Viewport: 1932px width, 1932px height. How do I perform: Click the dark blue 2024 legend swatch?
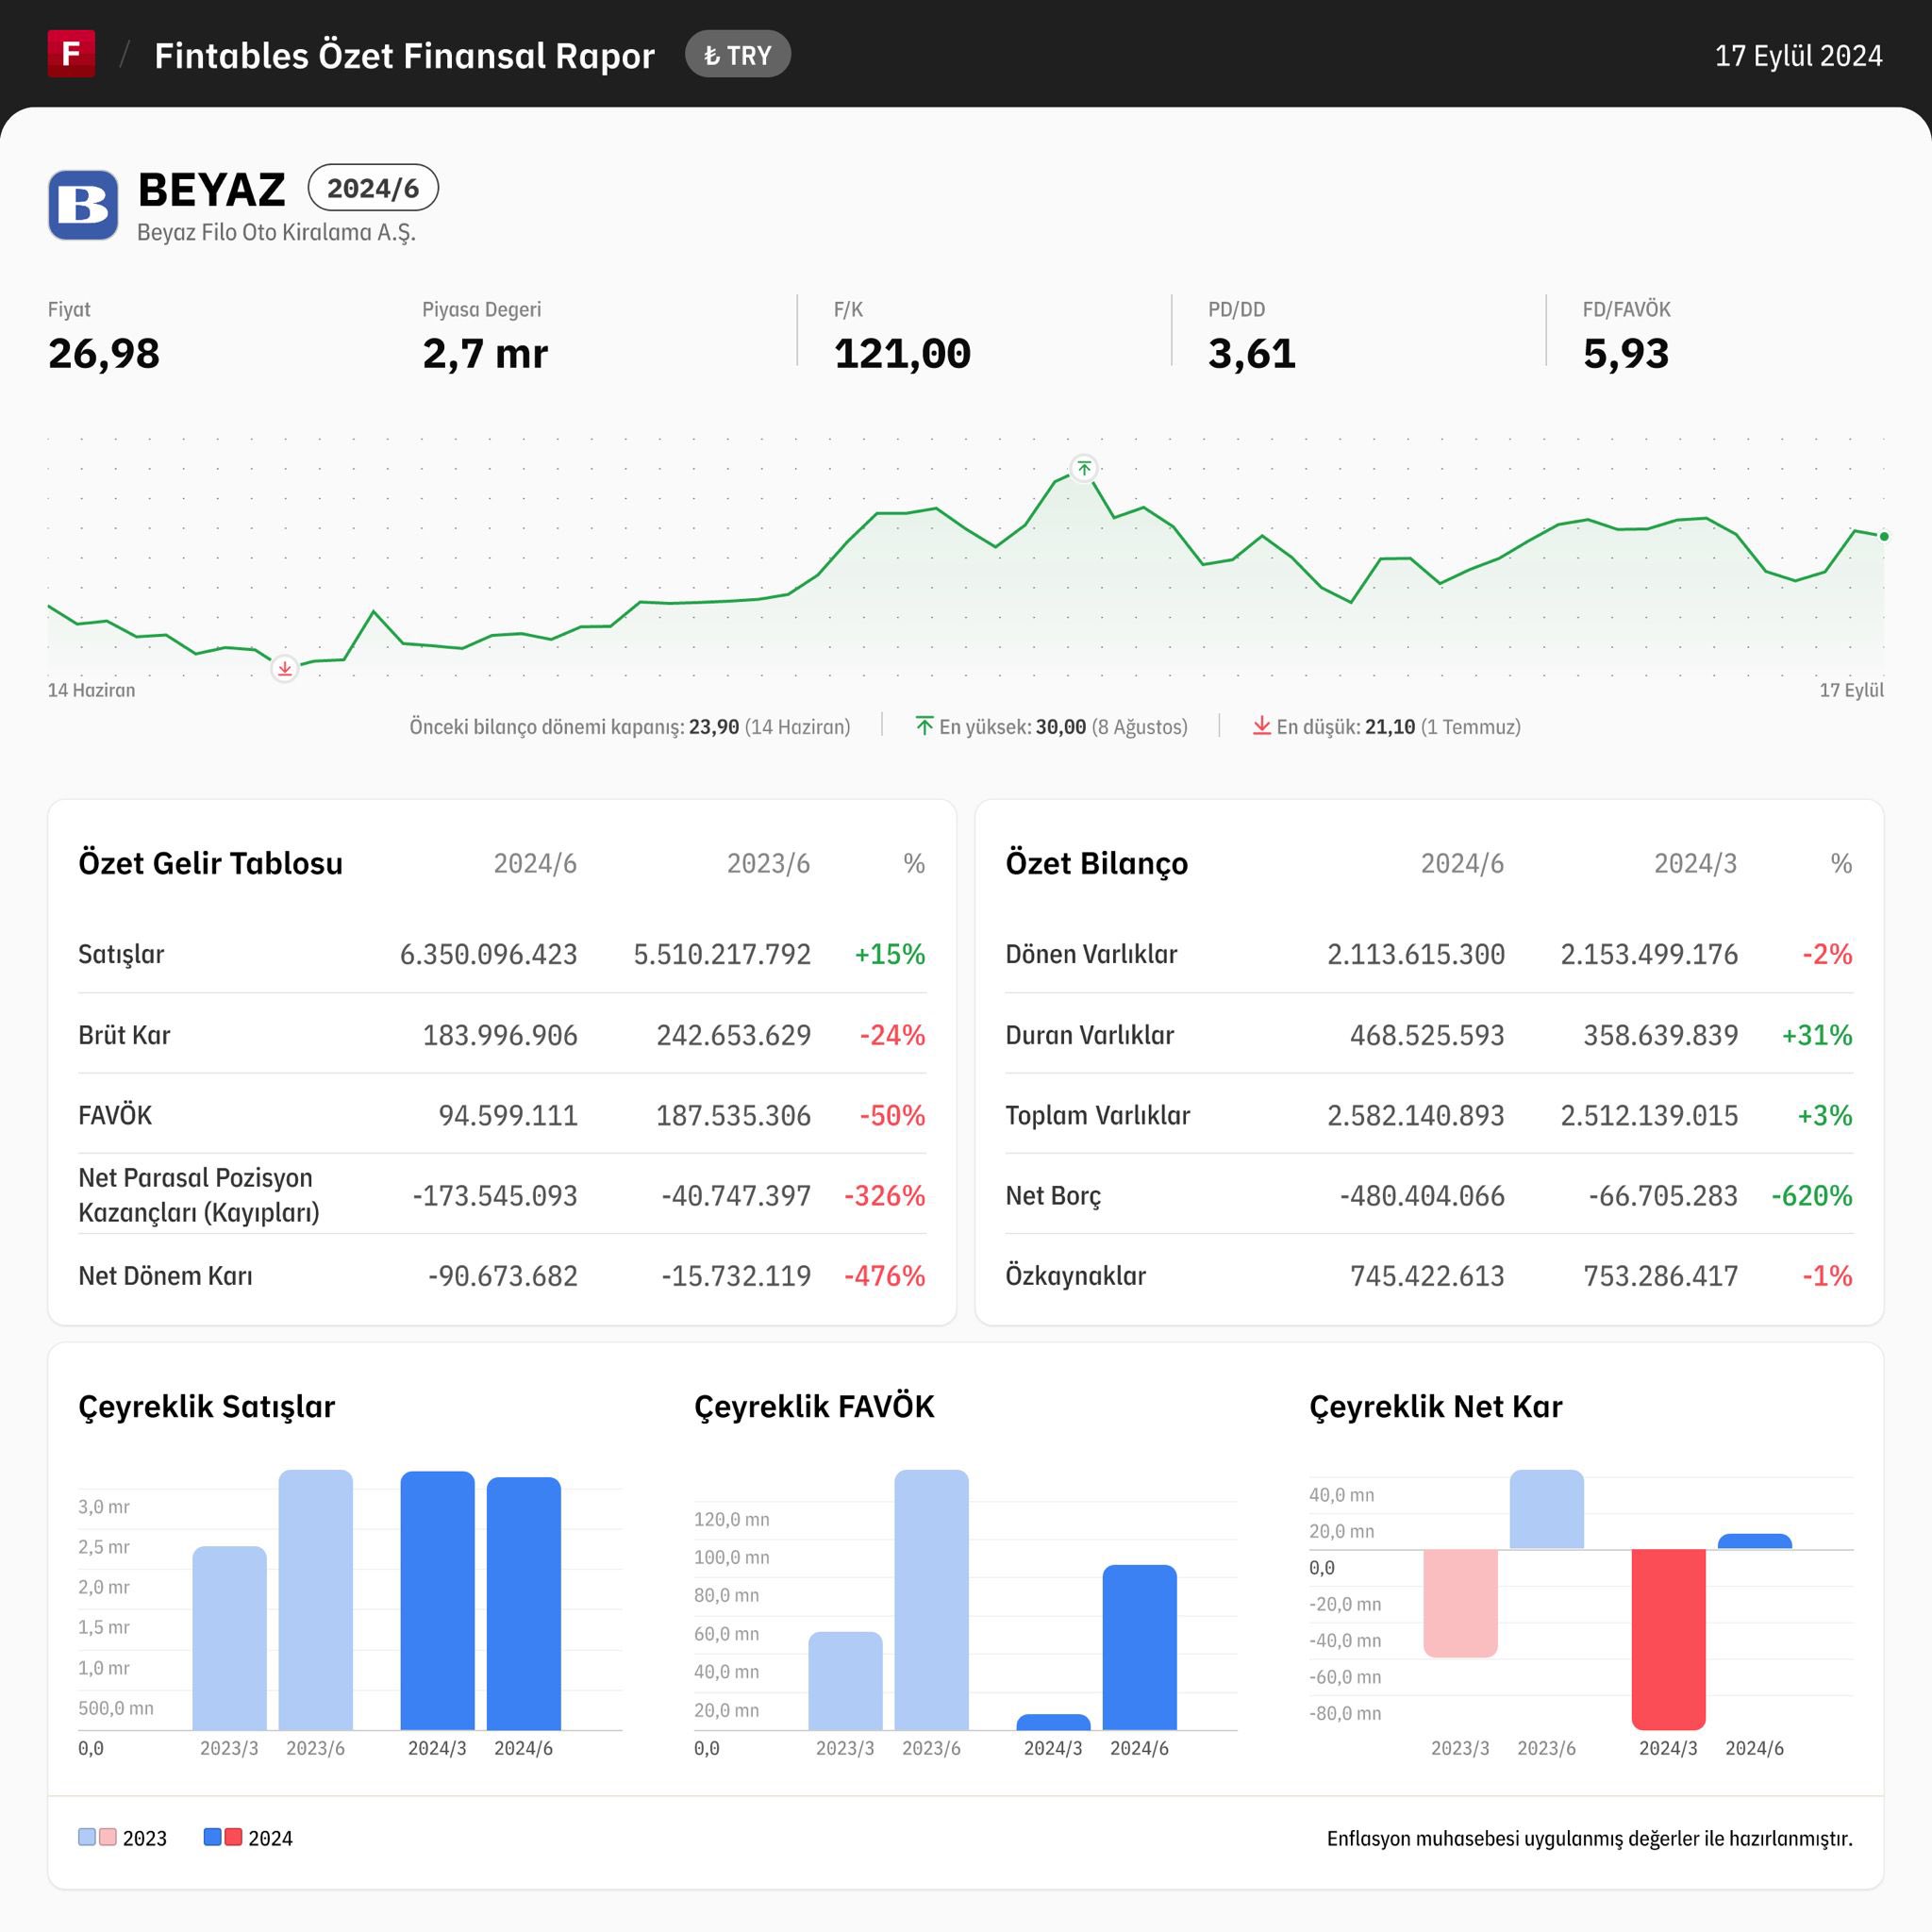point(212,1837)
